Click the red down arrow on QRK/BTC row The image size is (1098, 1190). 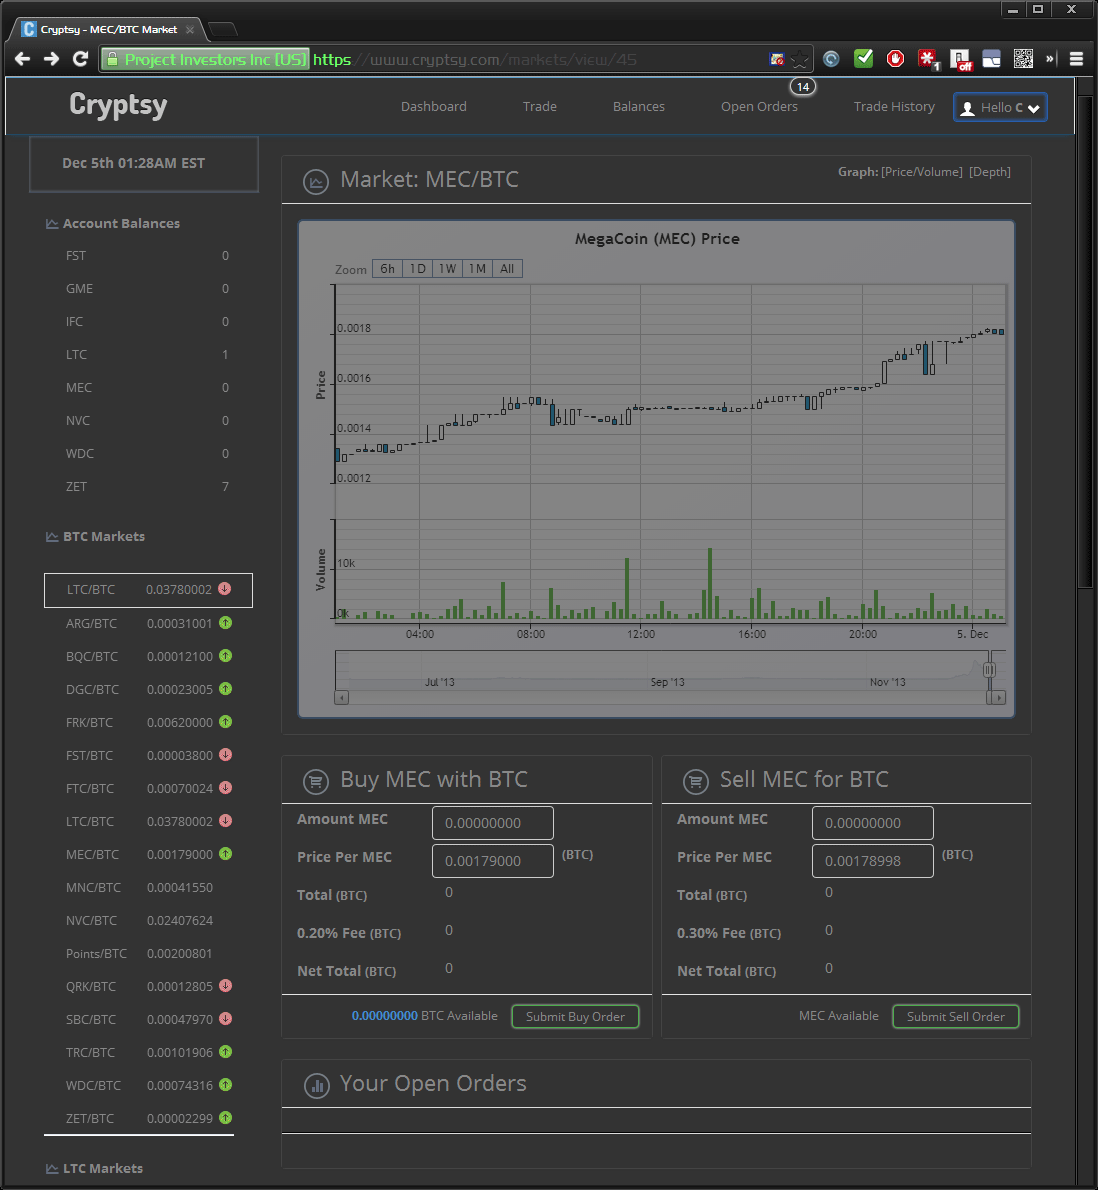coord(225,986)
